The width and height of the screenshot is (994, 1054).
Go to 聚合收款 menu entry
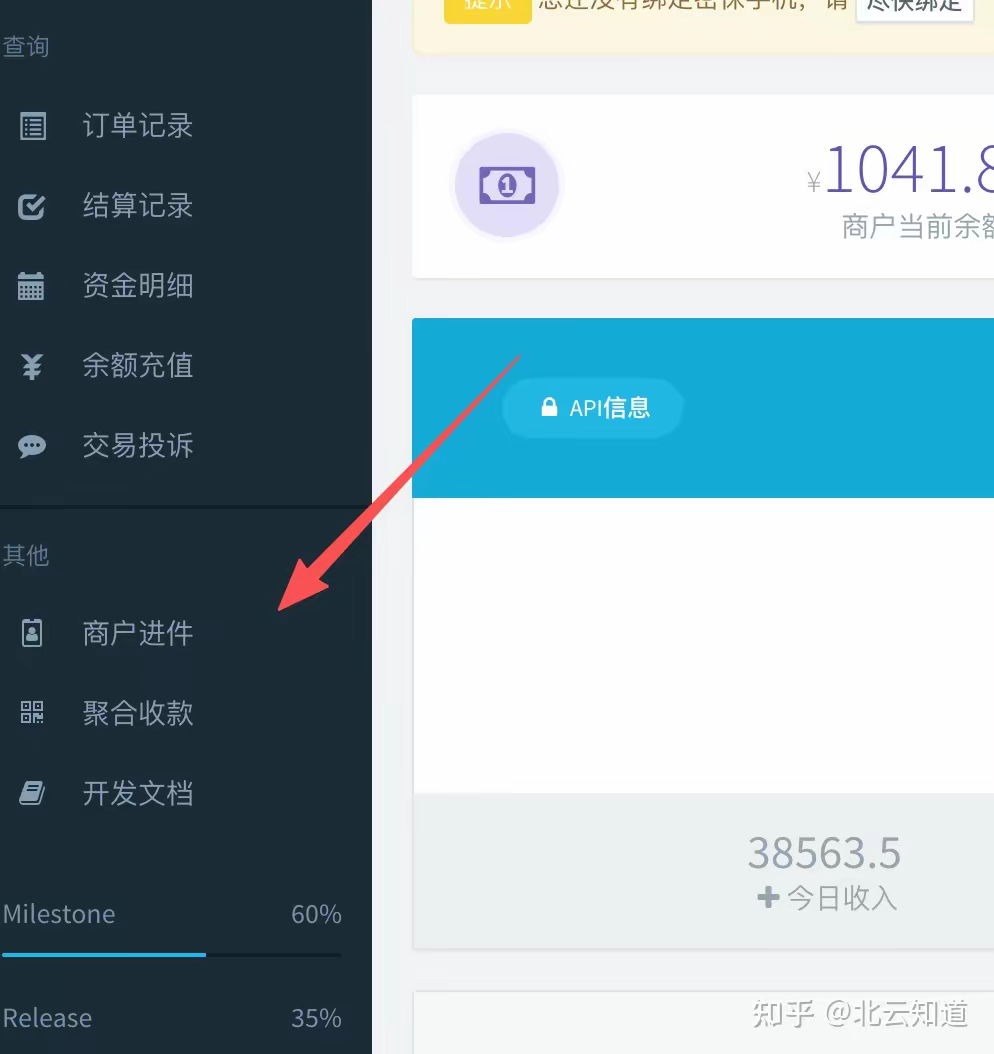coord(138,713)
